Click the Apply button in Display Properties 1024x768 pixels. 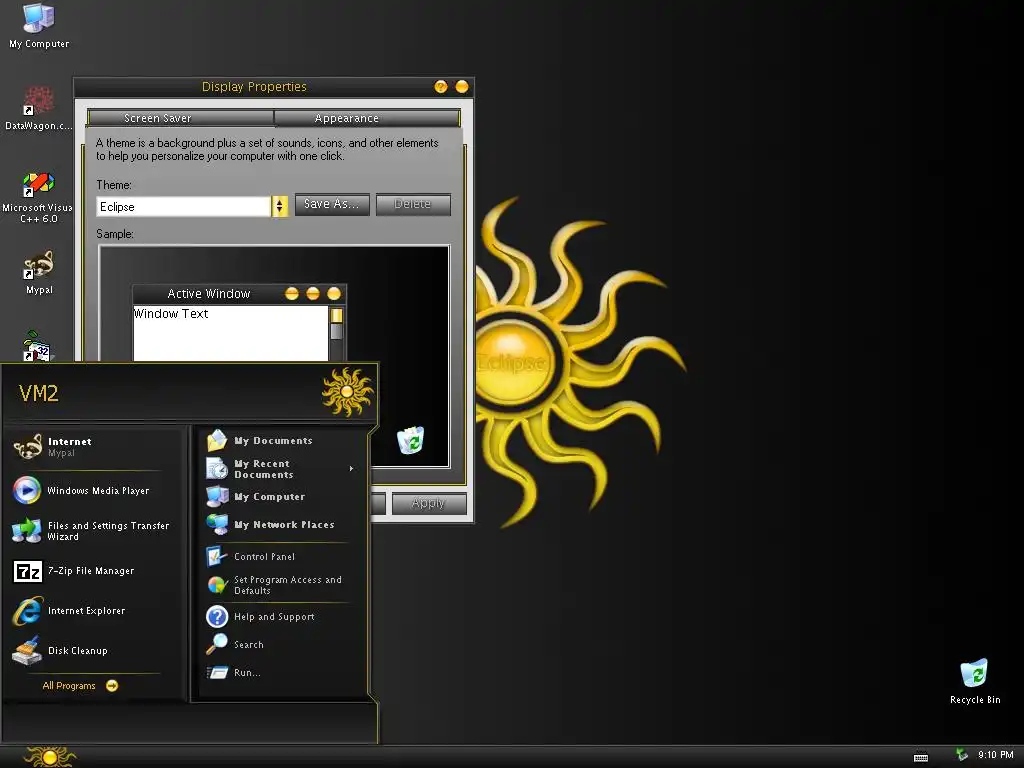click(428, 503)
